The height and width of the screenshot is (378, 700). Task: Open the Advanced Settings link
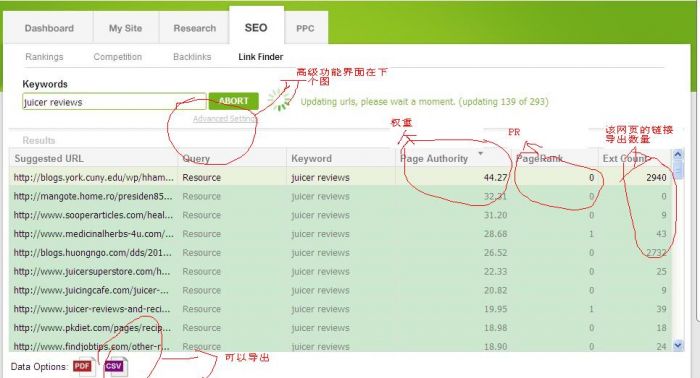[224, 119]
